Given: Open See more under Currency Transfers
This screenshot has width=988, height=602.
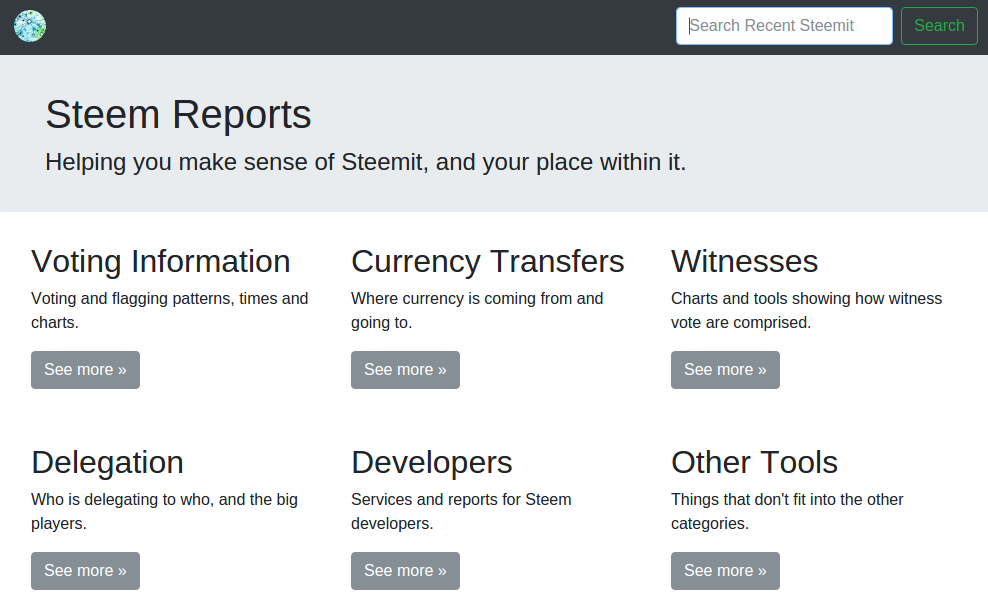Looking at the screenshot, I should point(405,370).
